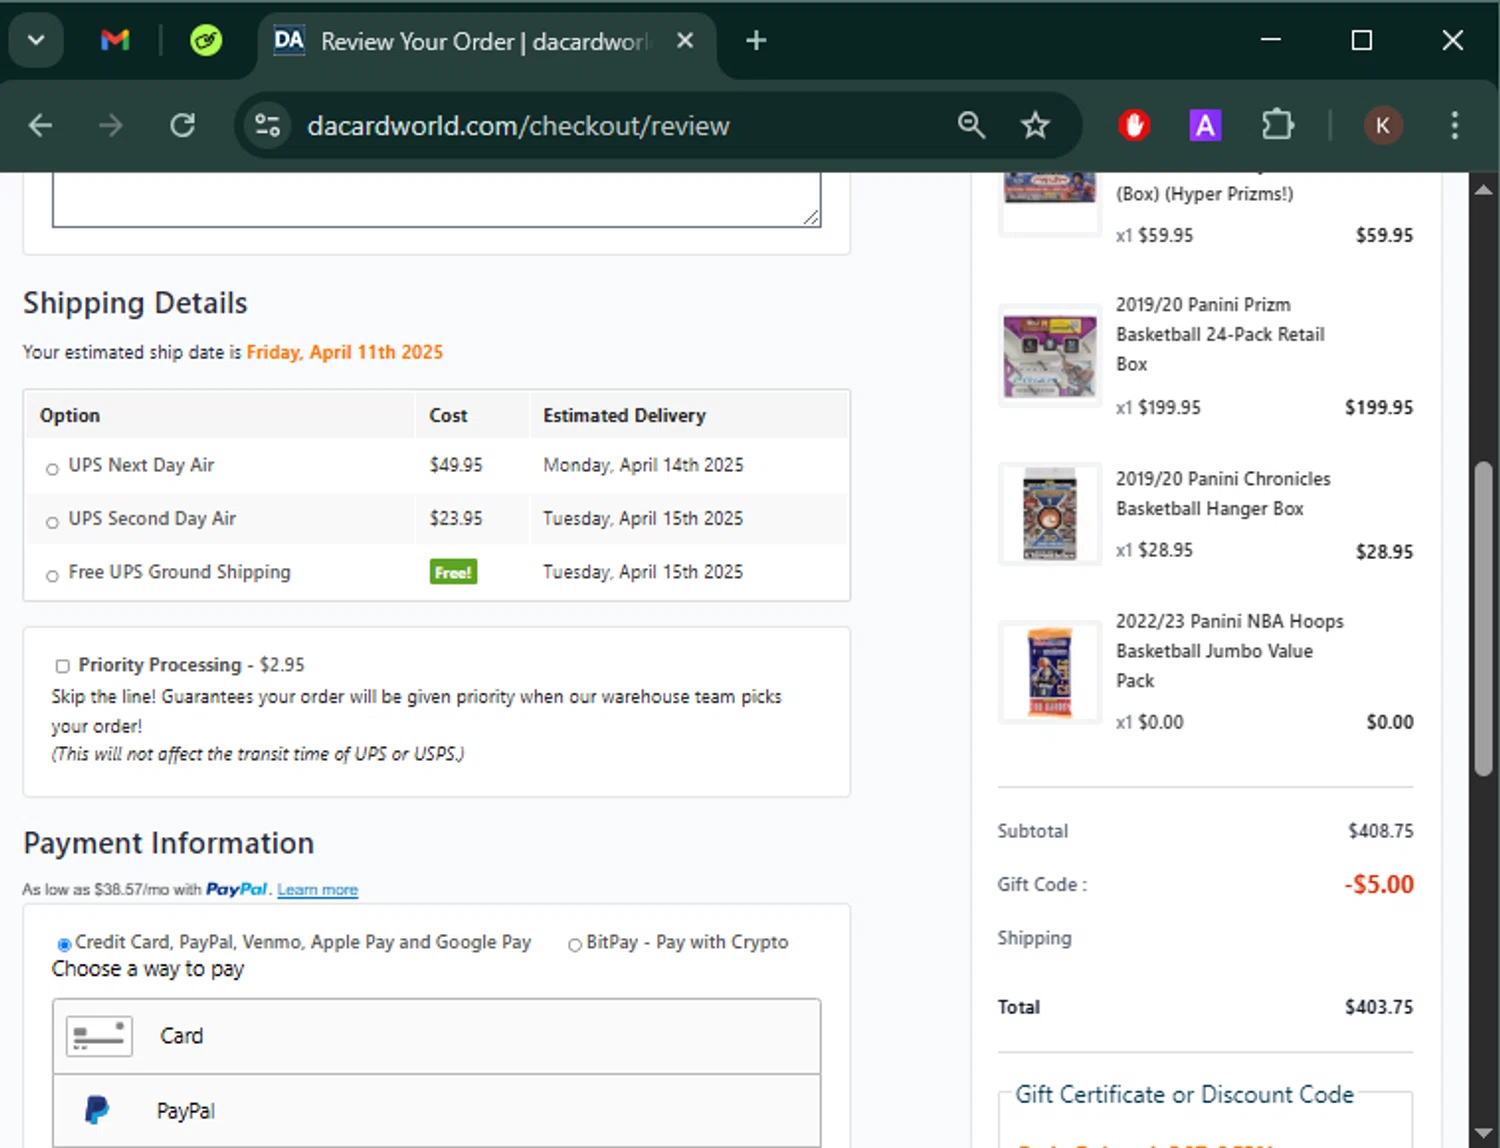Open the zoom magnifier icon
The width and height of the screenshot is (1500, 1148).
(971, 126)
